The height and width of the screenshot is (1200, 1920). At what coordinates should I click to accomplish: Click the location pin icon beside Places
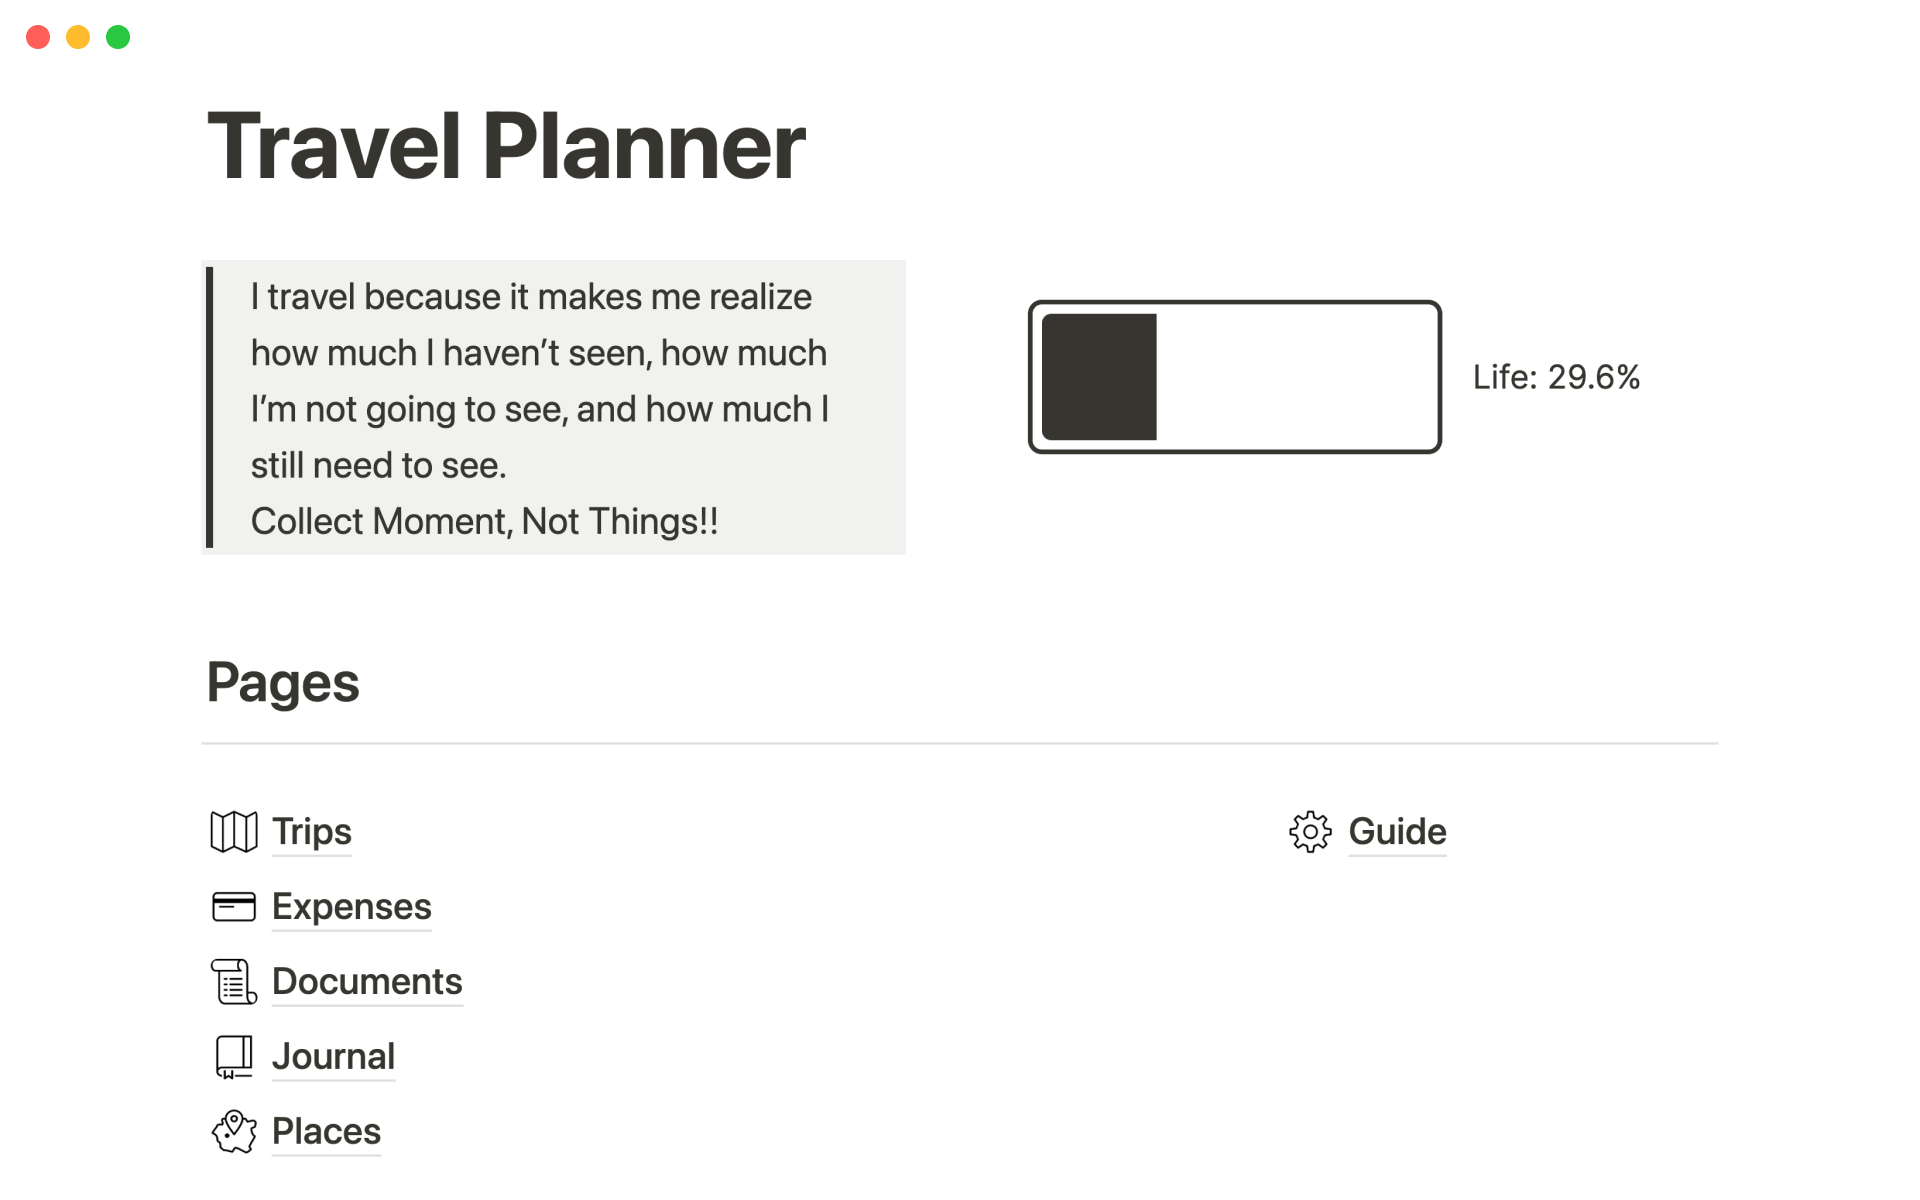(x=234, y=1132)
